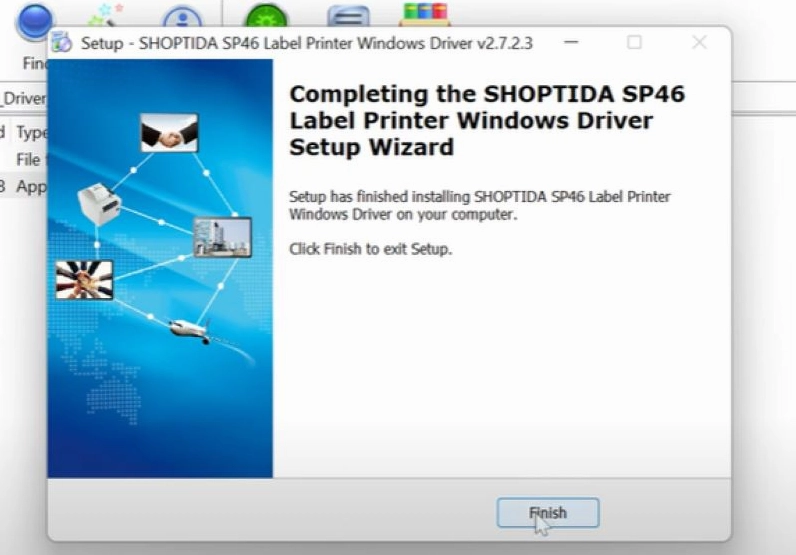This screenshot has width=796, height=555.
Task: Minimize the SHOPTIDA setup window
Action: pyautogui.click(x=571, y=42)
